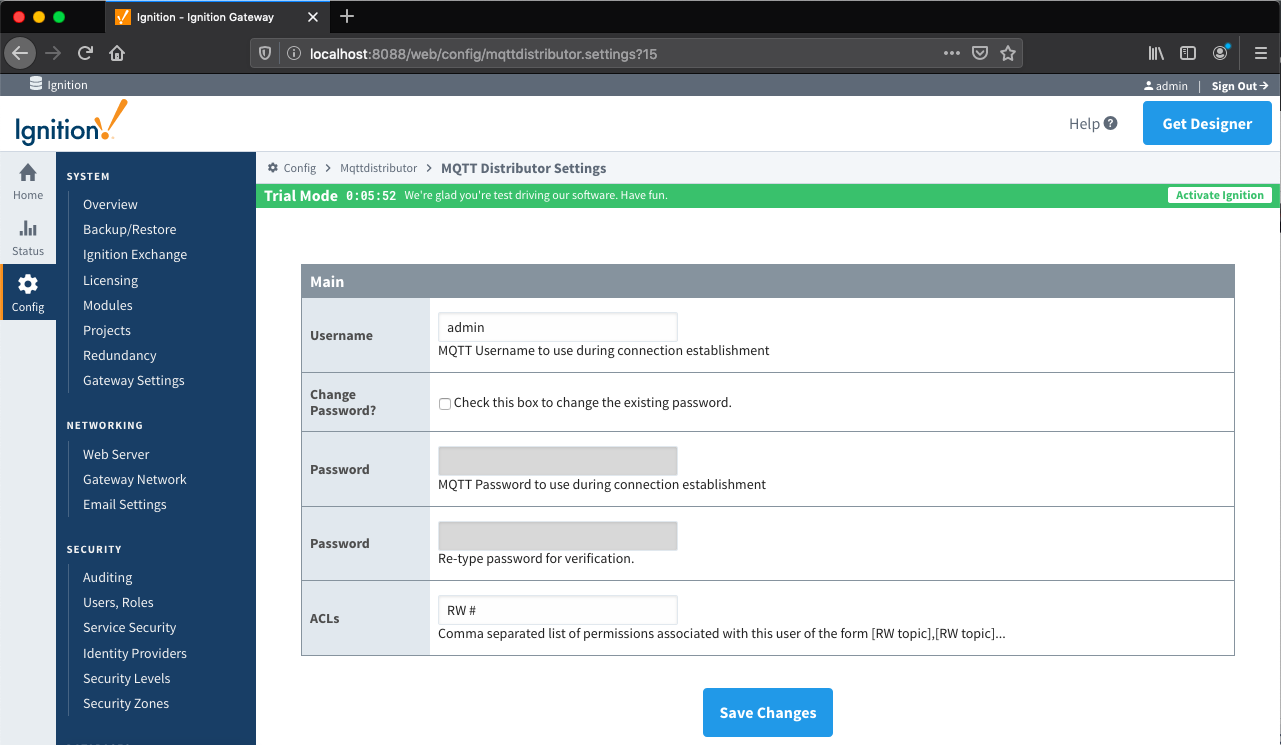Click the Activate Ignition button
Screen dimensions: 1281x745
(x=1219, y=195)
